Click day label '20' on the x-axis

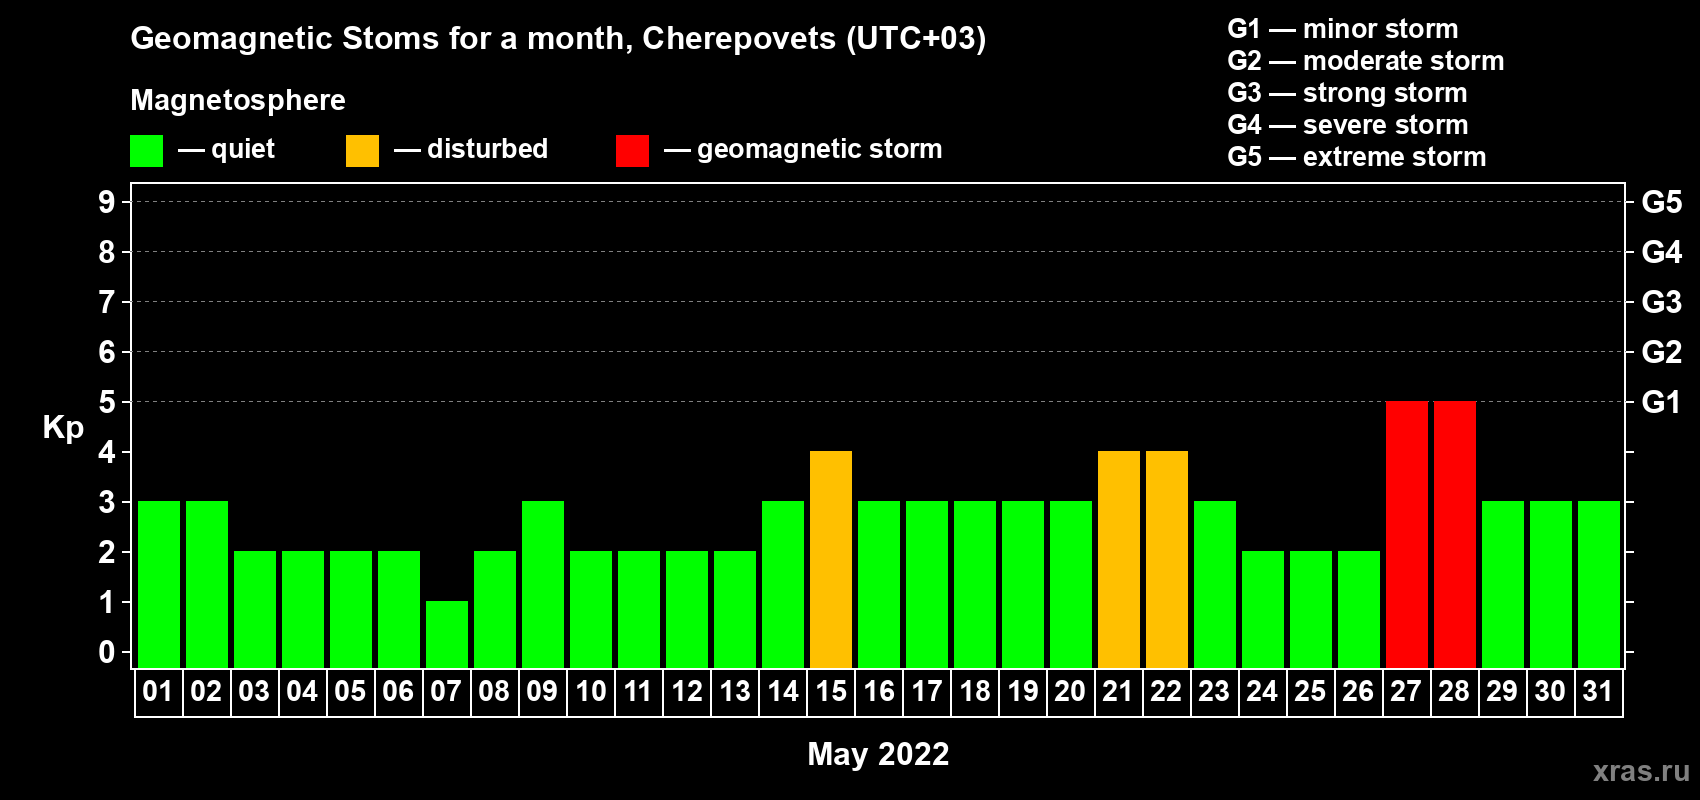pyautogui.click(x=1070, y=692)
